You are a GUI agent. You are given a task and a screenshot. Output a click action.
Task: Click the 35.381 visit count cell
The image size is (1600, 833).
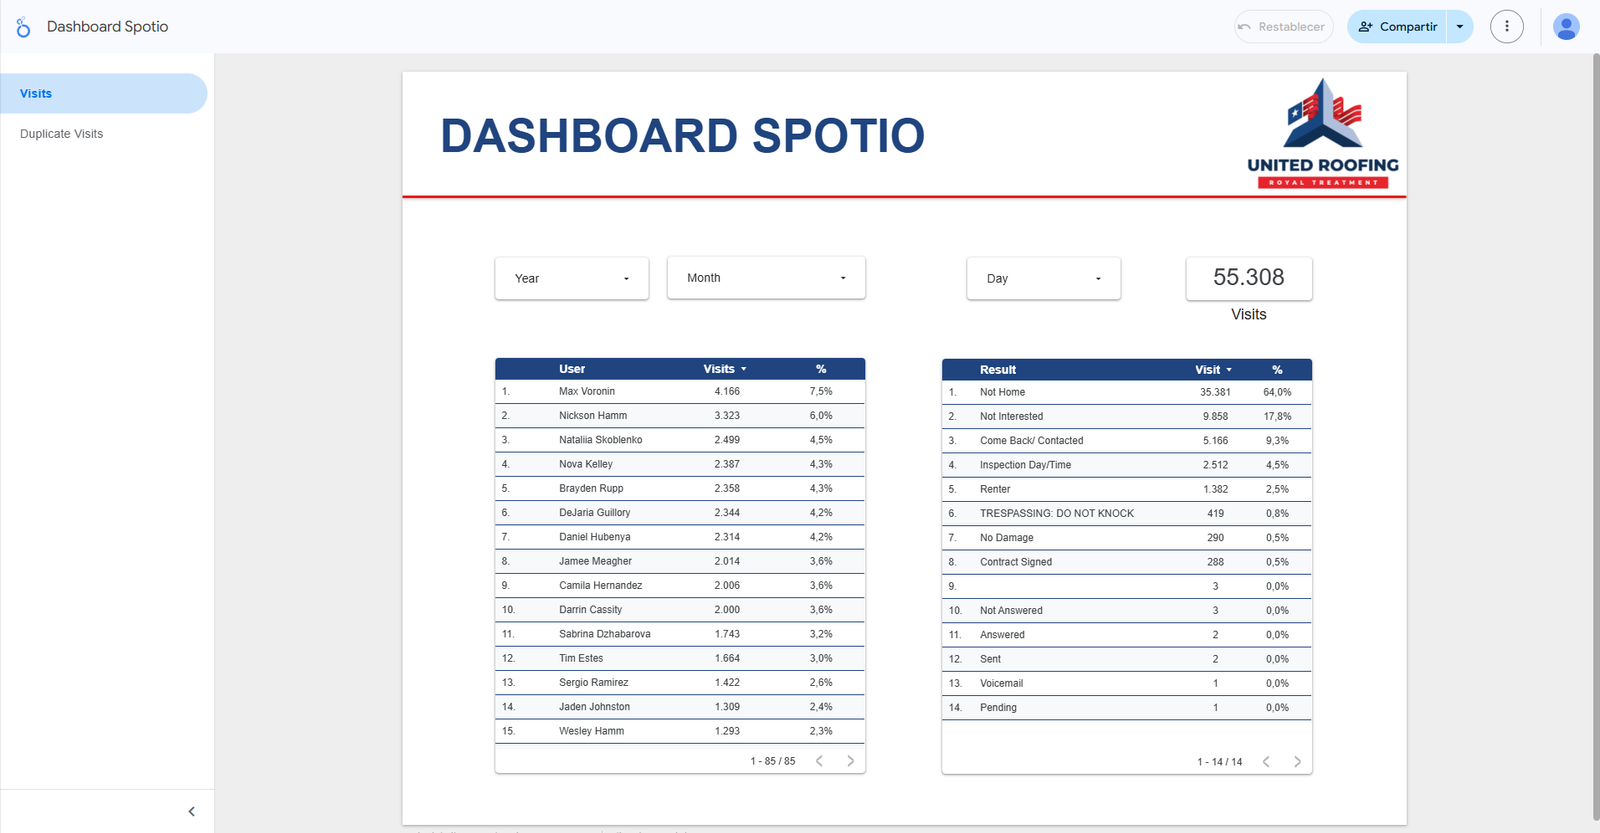(x=1215, y=392)
